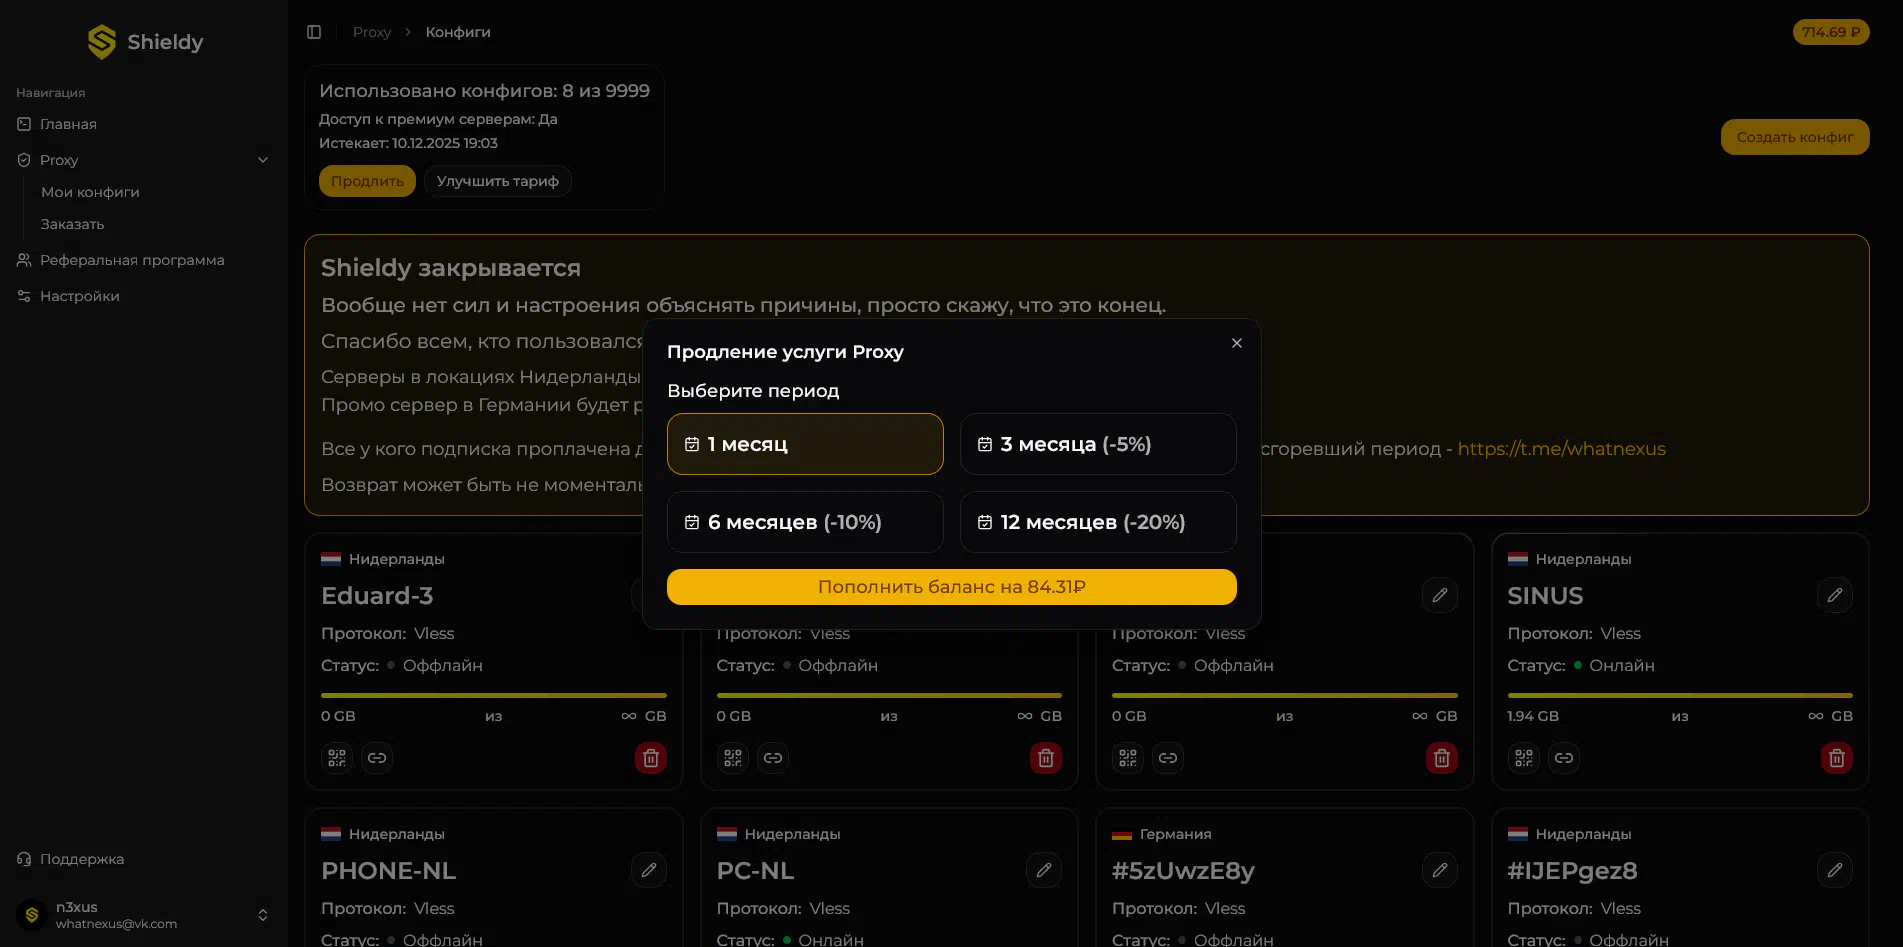Collapse the Proxy navigation section

tap(263, 160)
